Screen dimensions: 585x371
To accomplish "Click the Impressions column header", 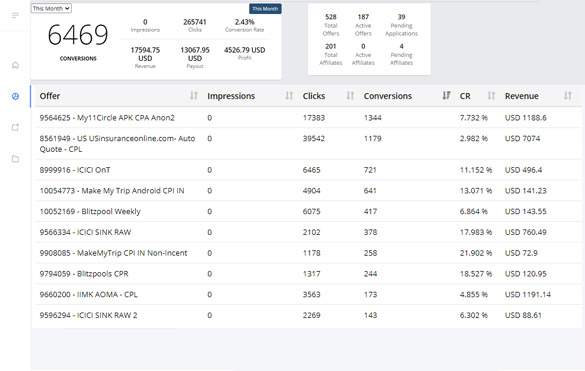I will pyautogui.click(x=231, y=96).
